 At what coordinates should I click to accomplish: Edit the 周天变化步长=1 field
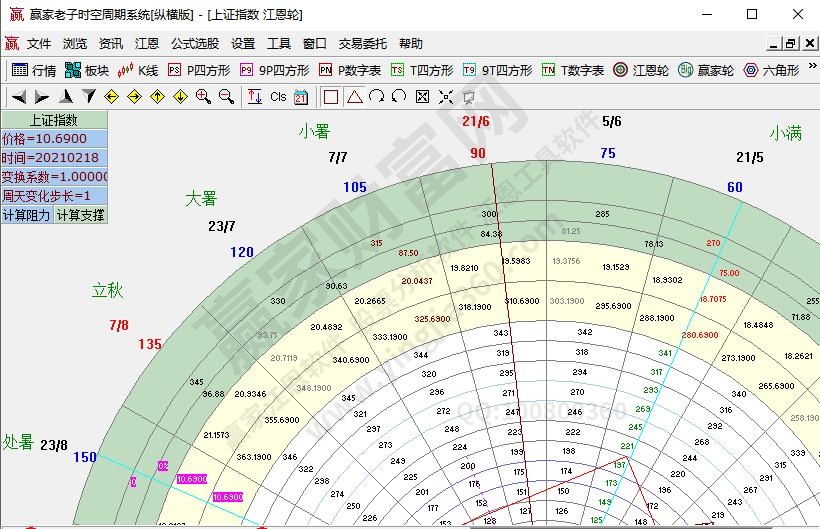[54, 196]
